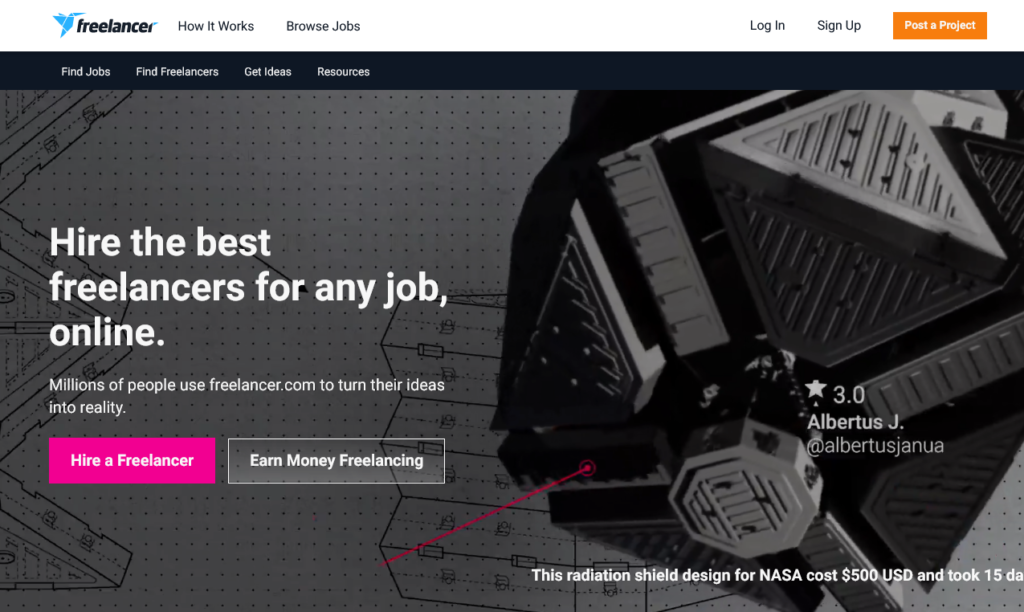
Task: Click the Log In link
Action: coord(767,26)
